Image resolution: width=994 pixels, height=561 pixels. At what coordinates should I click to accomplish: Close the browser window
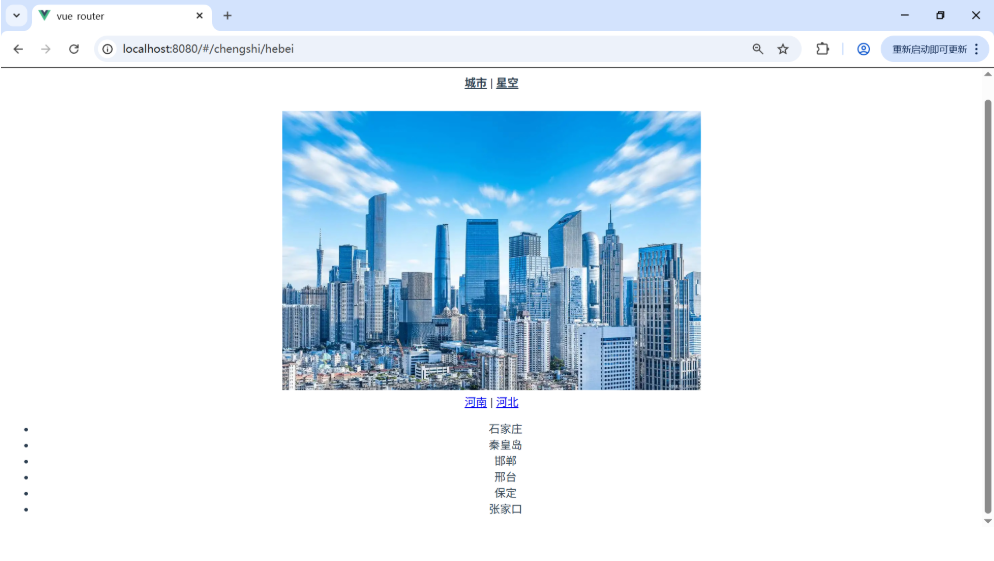pyautogui.click(x=976, y=15)
